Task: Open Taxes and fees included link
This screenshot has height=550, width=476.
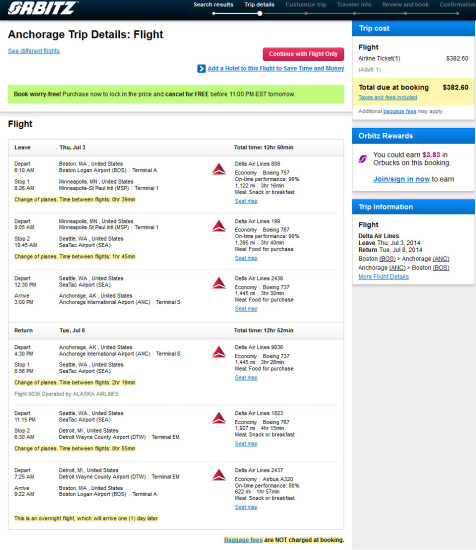Action: pyautogui.click(x=388, y=97)
